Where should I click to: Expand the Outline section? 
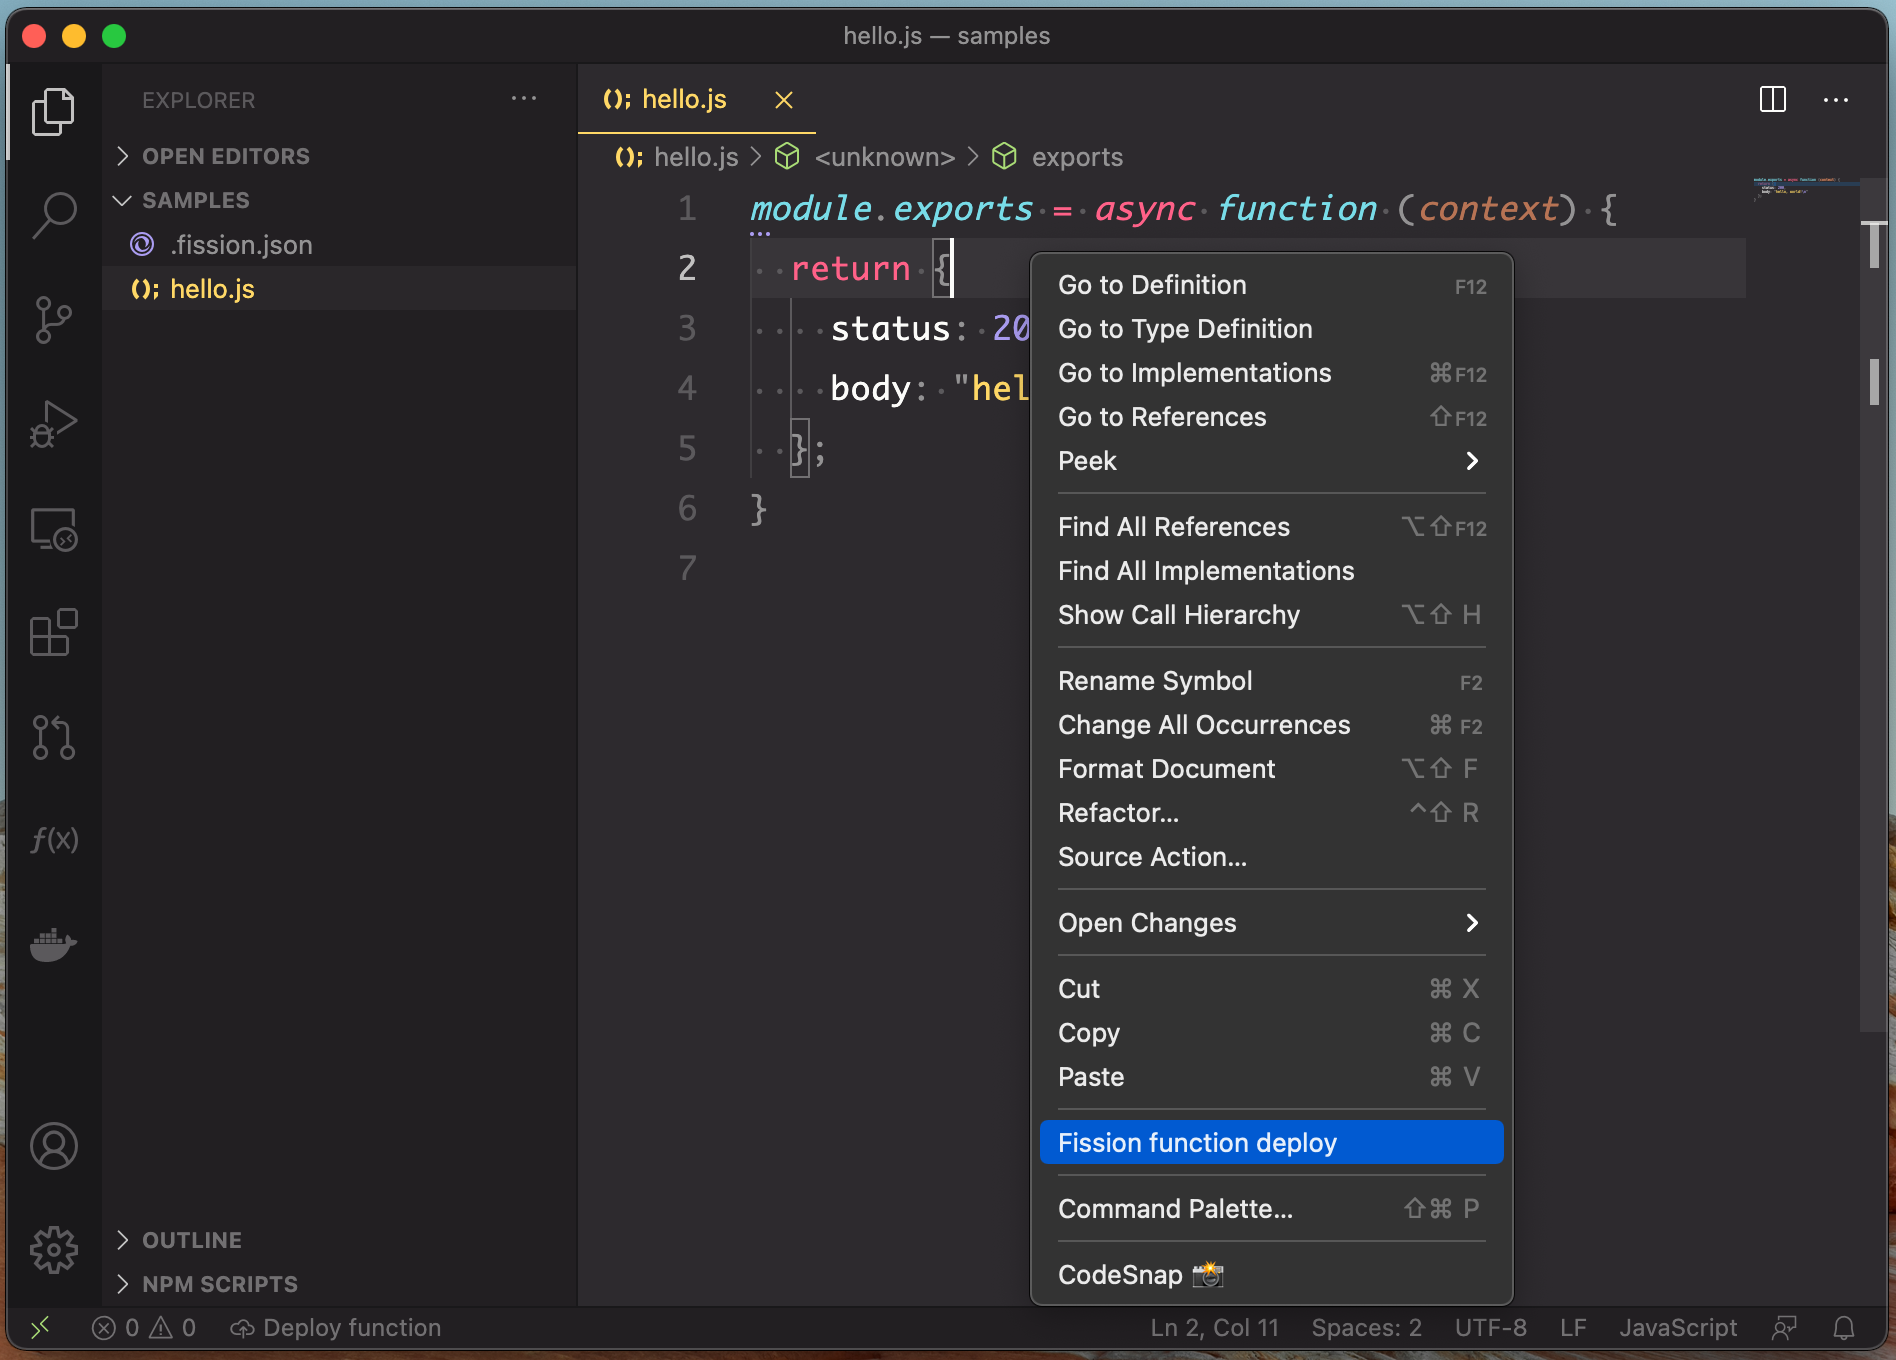pos(191,1240)
